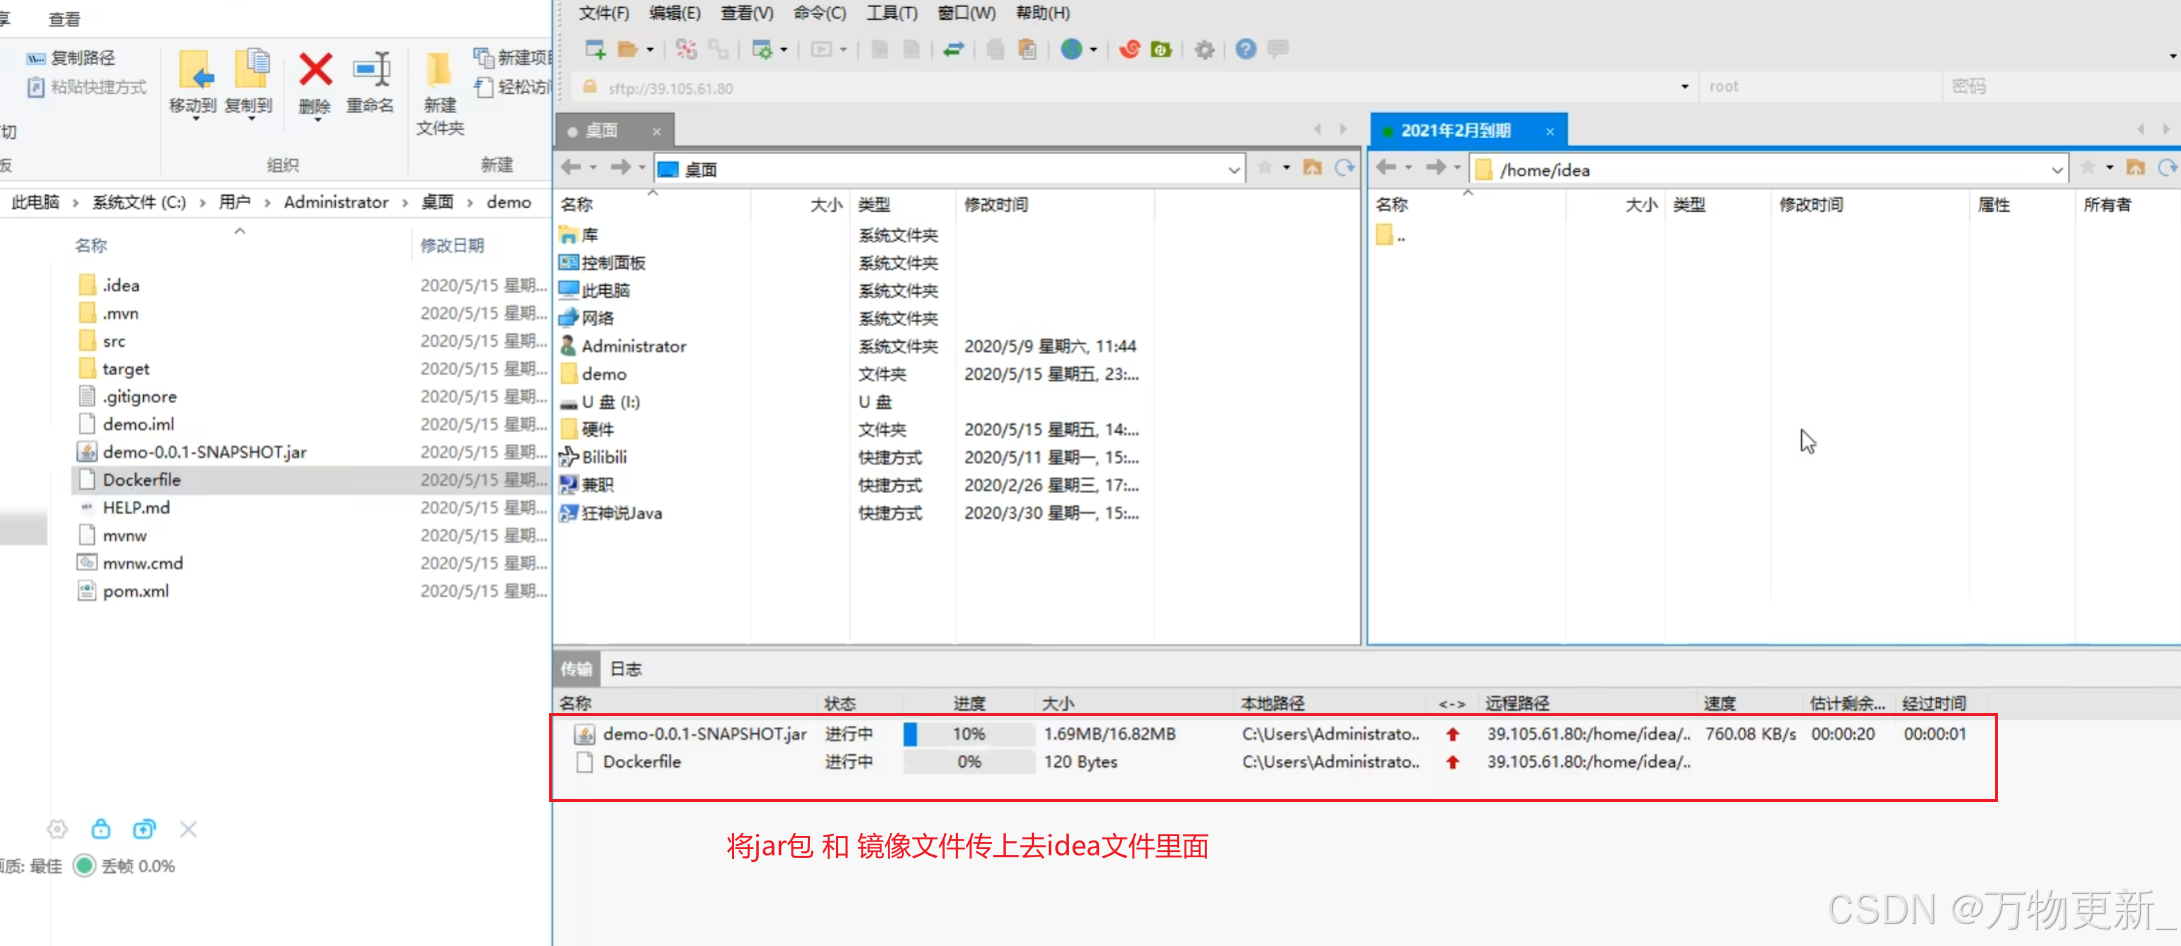Viewport: 2181px width, 946px height.
Task: Click the gear icon in bottom-left overlay
Action: [57, 829]
